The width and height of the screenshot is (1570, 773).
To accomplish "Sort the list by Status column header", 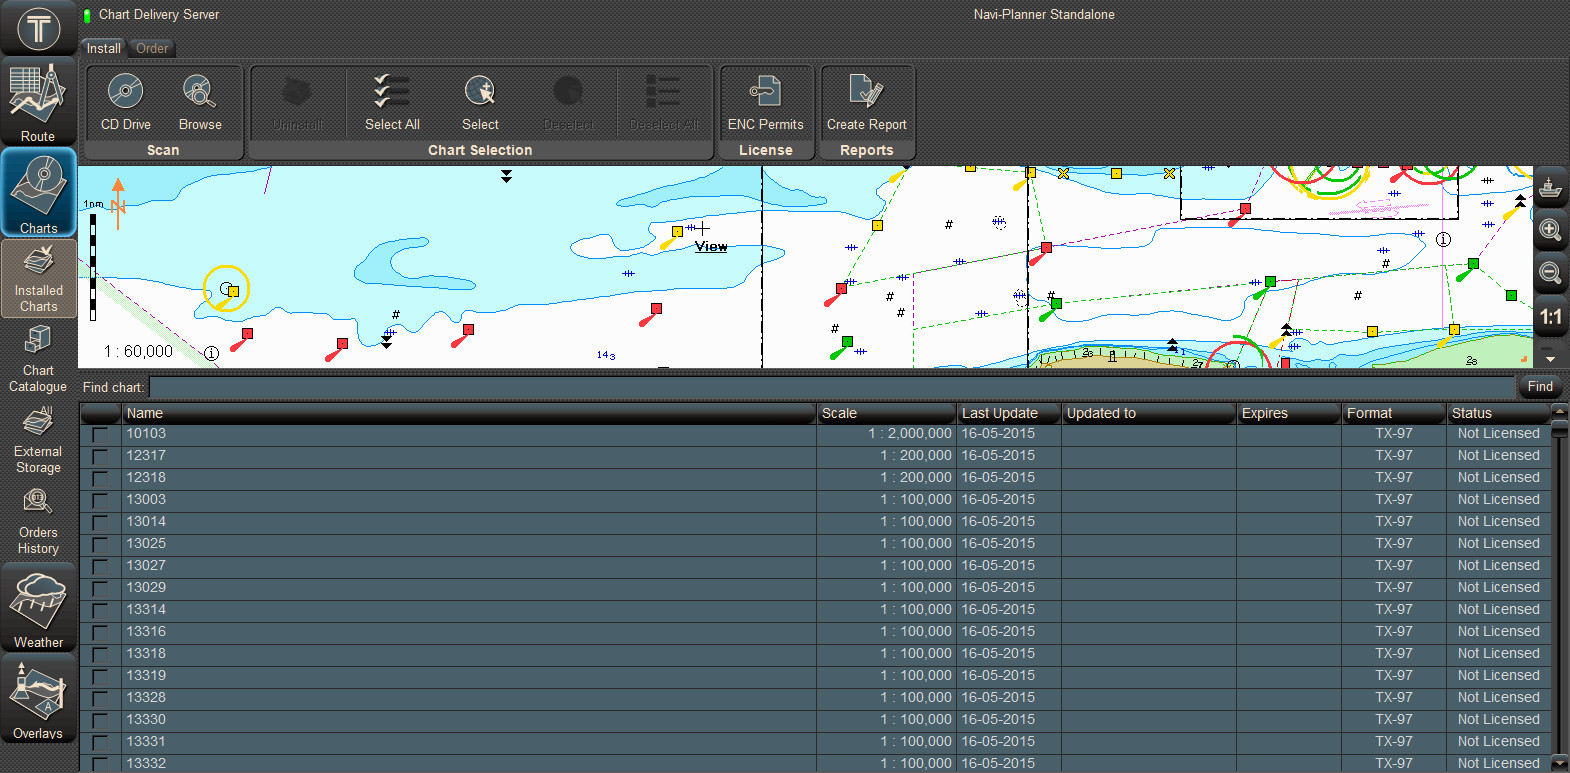I will [1497, 413].
